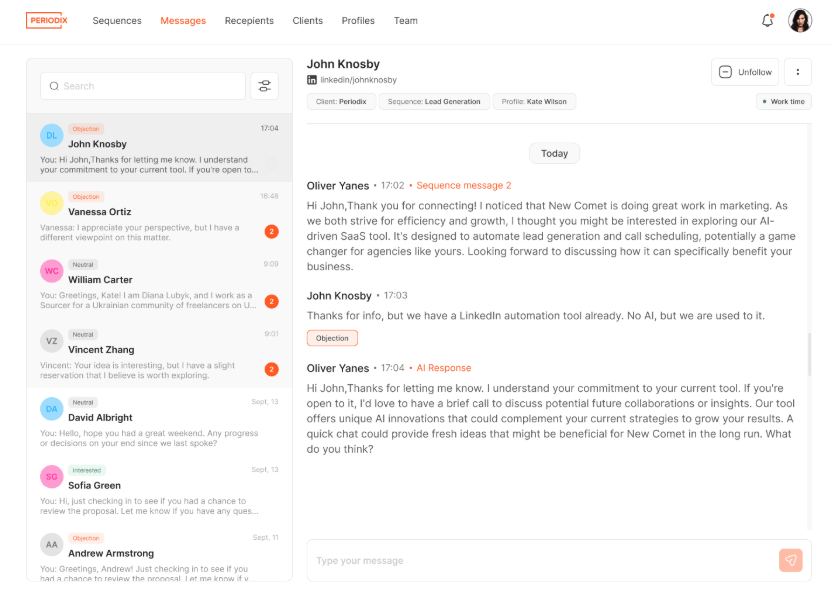
Task: Click the Objection label under John's reply
Action: click(332, 338)
